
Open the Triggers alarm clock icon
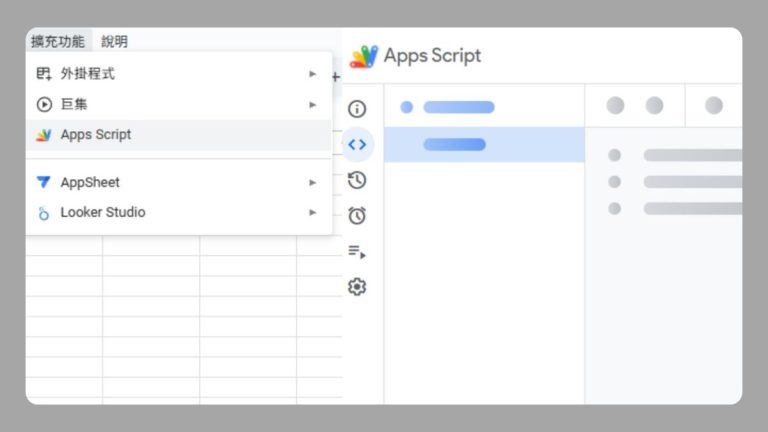357,216
